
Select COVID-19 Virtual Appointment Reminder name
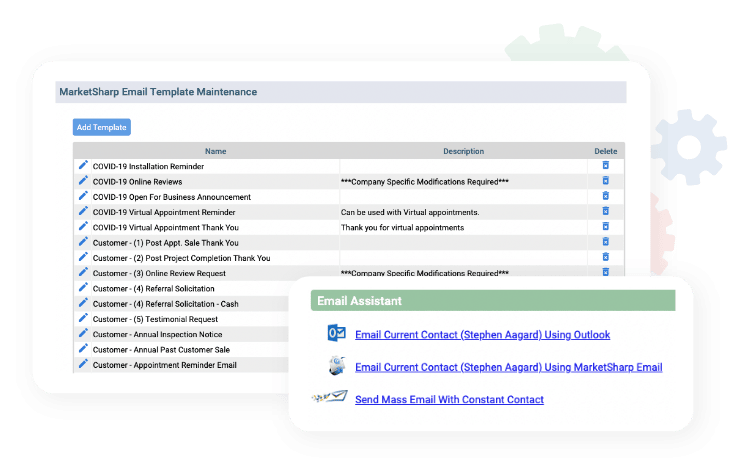pyautogui.click(x=164, y=212)
